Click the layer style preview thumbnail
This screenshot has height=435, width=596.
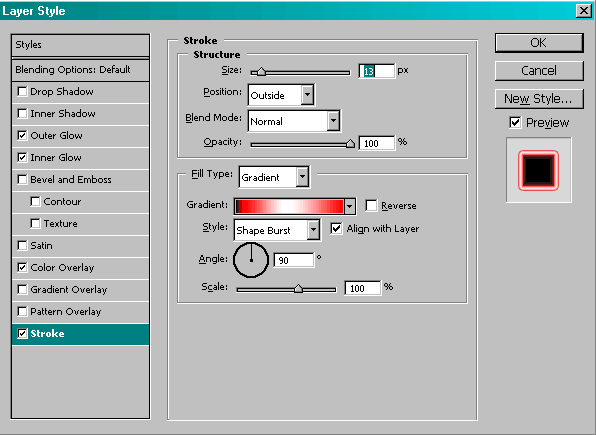pos(539,170)
